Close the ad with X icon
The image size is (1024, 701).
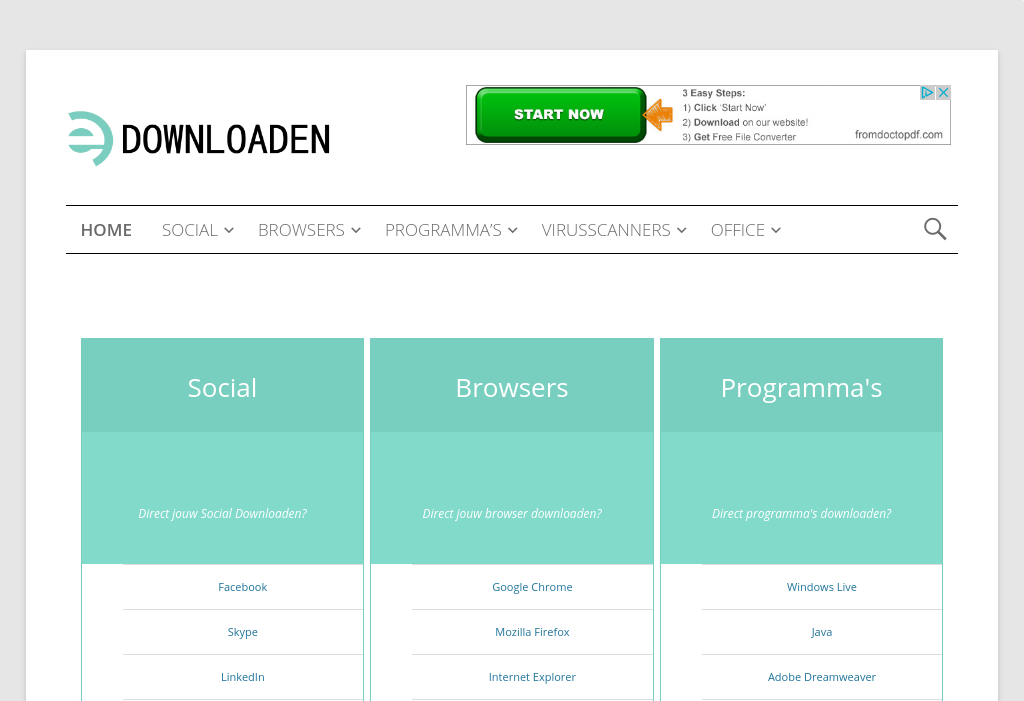(943, 93)
